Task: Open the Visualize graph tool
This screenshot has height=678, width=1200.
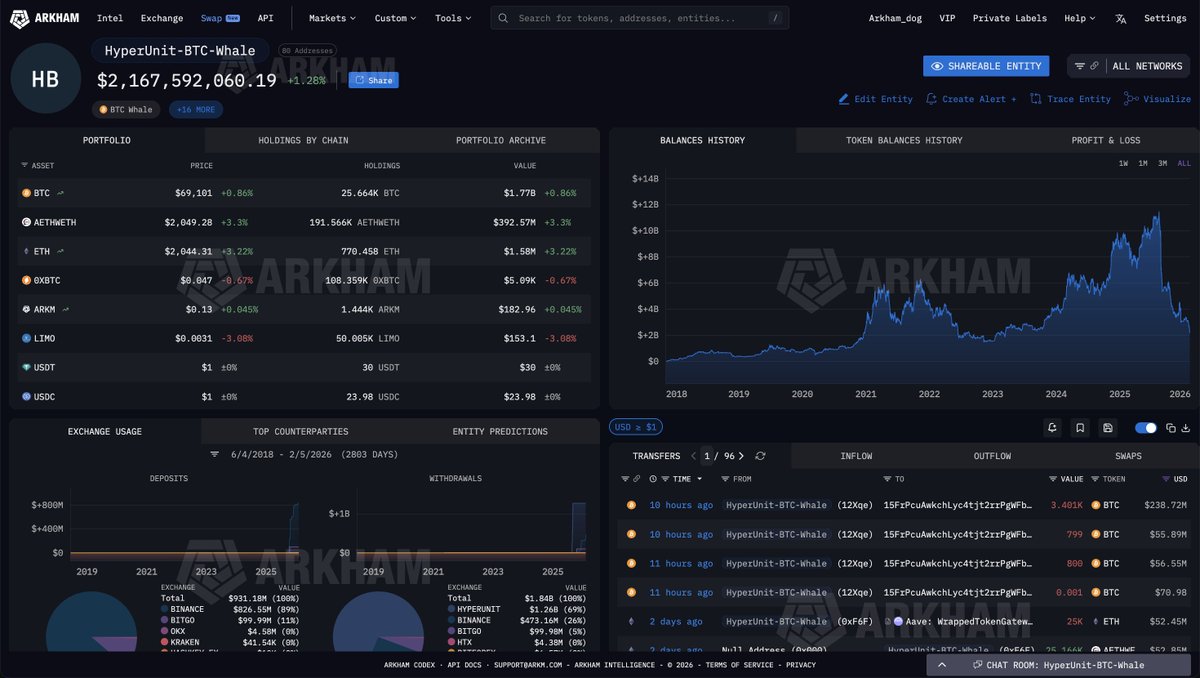Action: 1157,99
